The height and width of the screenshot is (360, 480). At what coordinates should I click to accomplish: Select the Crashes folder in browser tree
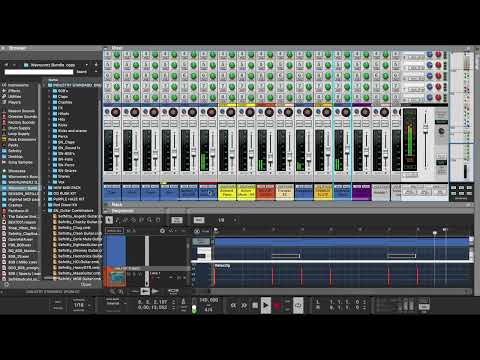tap(64, 102)
